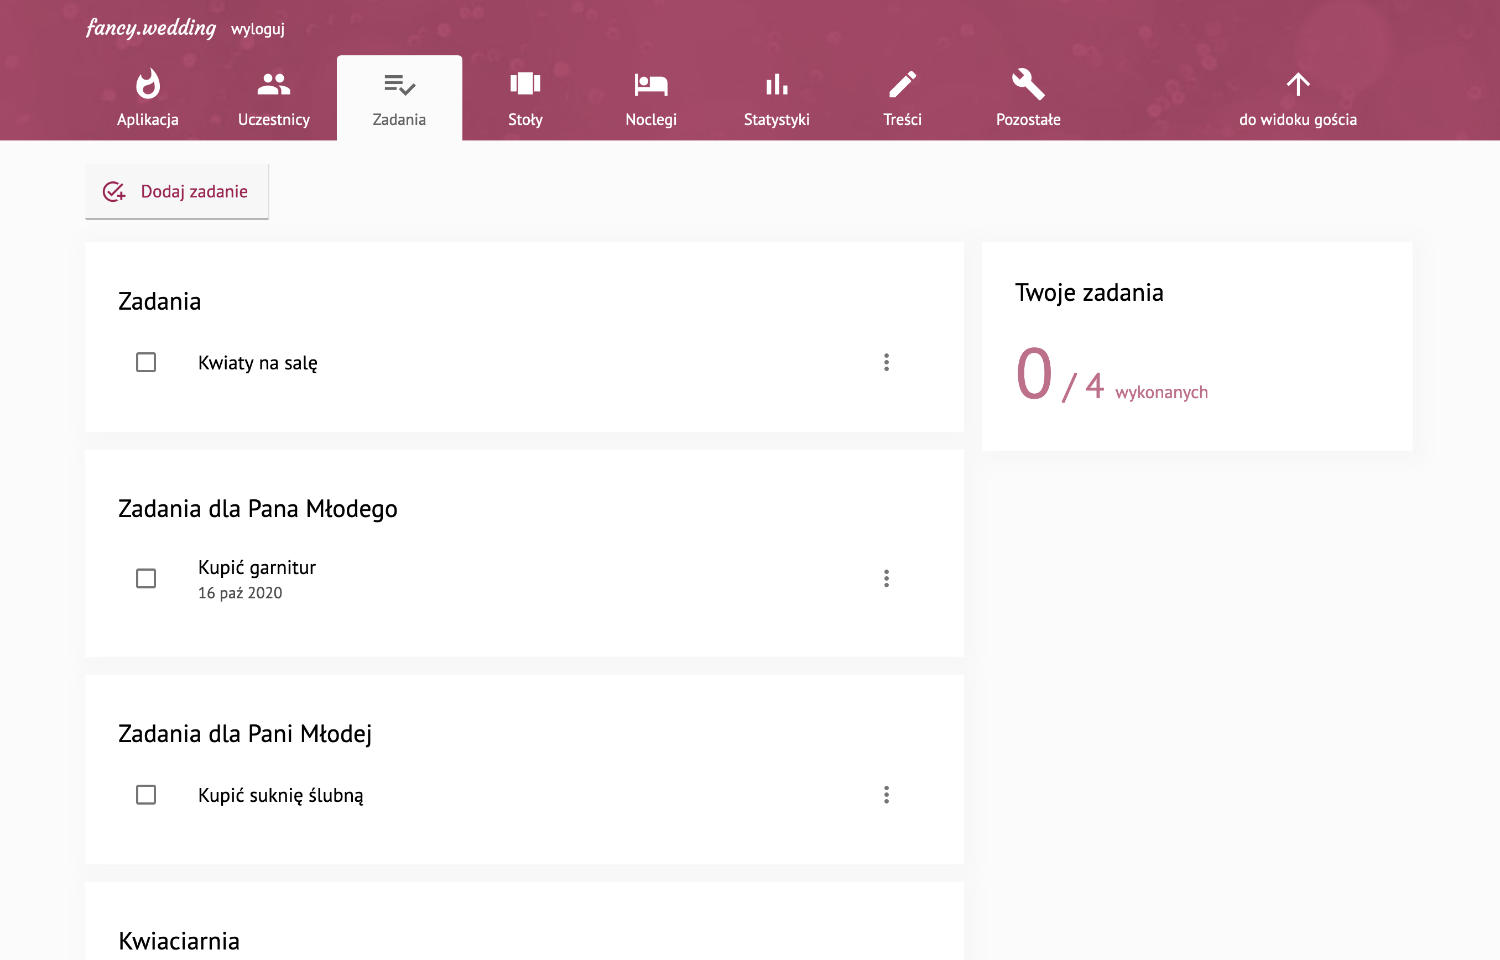Go to the Noclegi tab label
The height and width of the screenshot is (960, 1500).
click(x=651, y=119)
